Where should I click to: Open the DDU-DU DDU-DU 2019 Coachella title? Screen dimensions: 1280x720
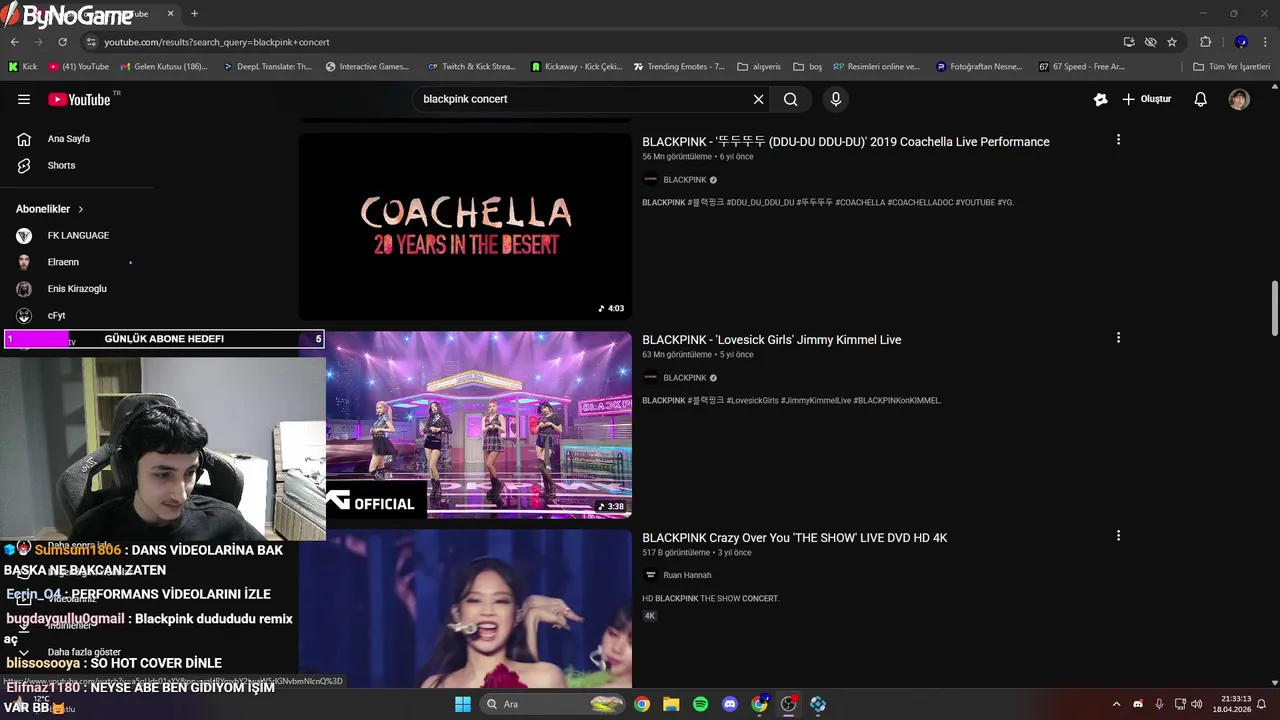(x=846, y=142)
